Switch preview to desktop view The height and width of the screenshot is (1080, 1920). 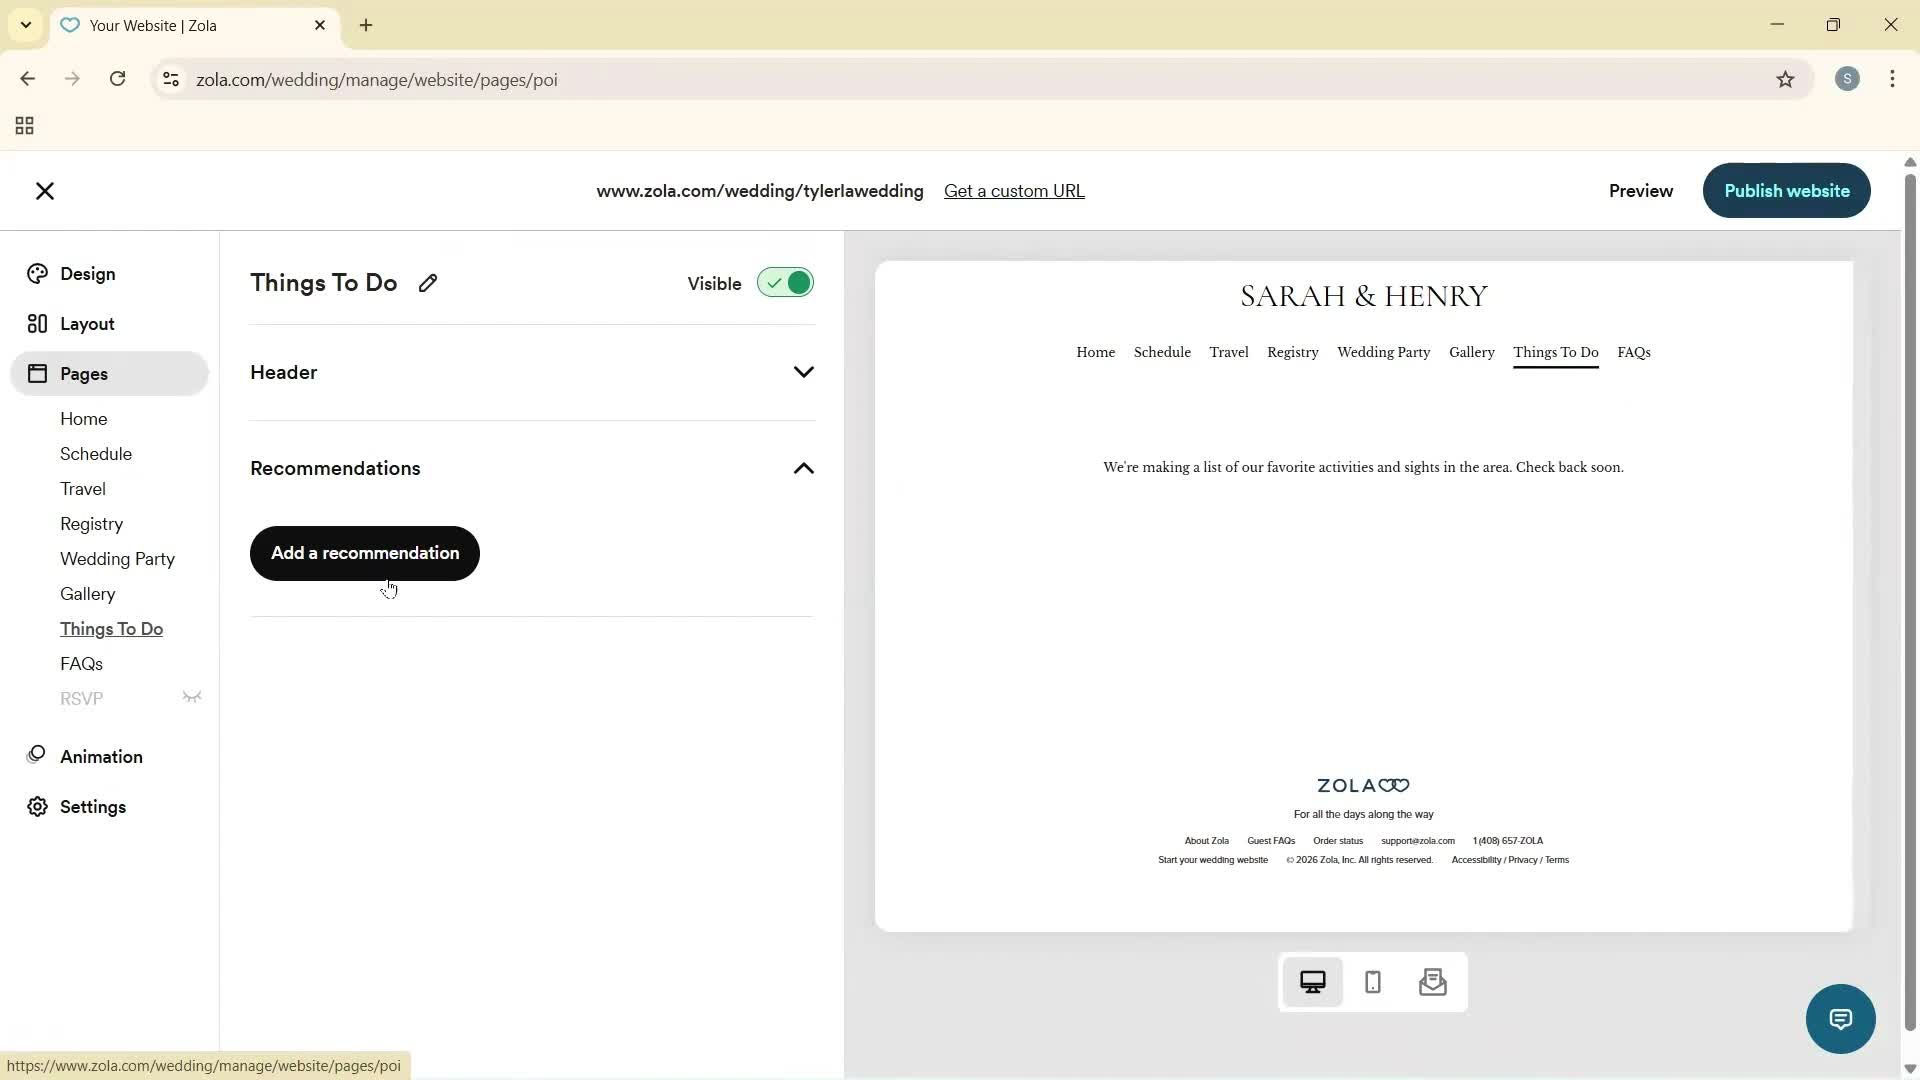point(1313,982)
